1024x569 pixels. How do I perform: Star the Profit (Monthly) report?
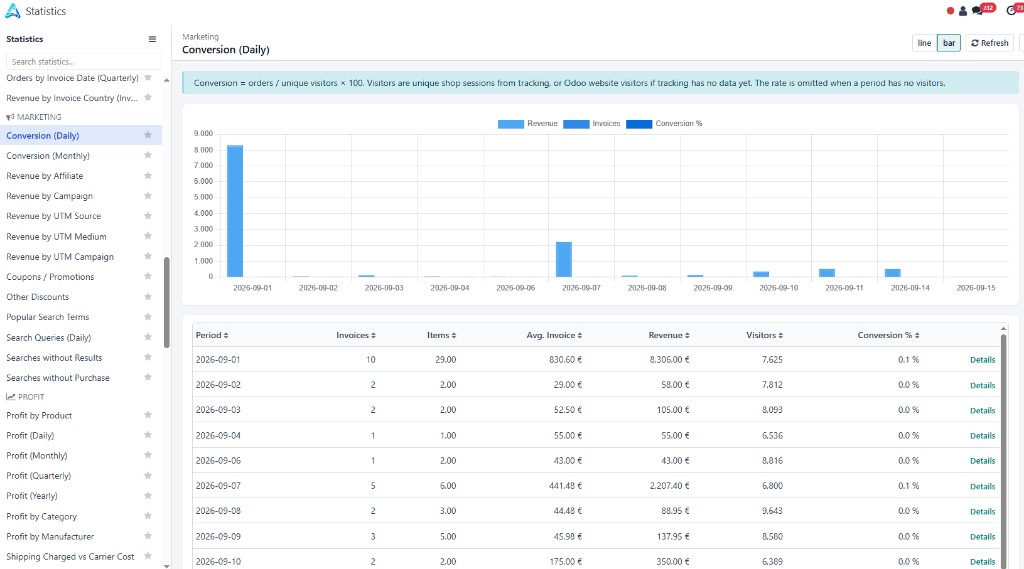coord(148,455)
